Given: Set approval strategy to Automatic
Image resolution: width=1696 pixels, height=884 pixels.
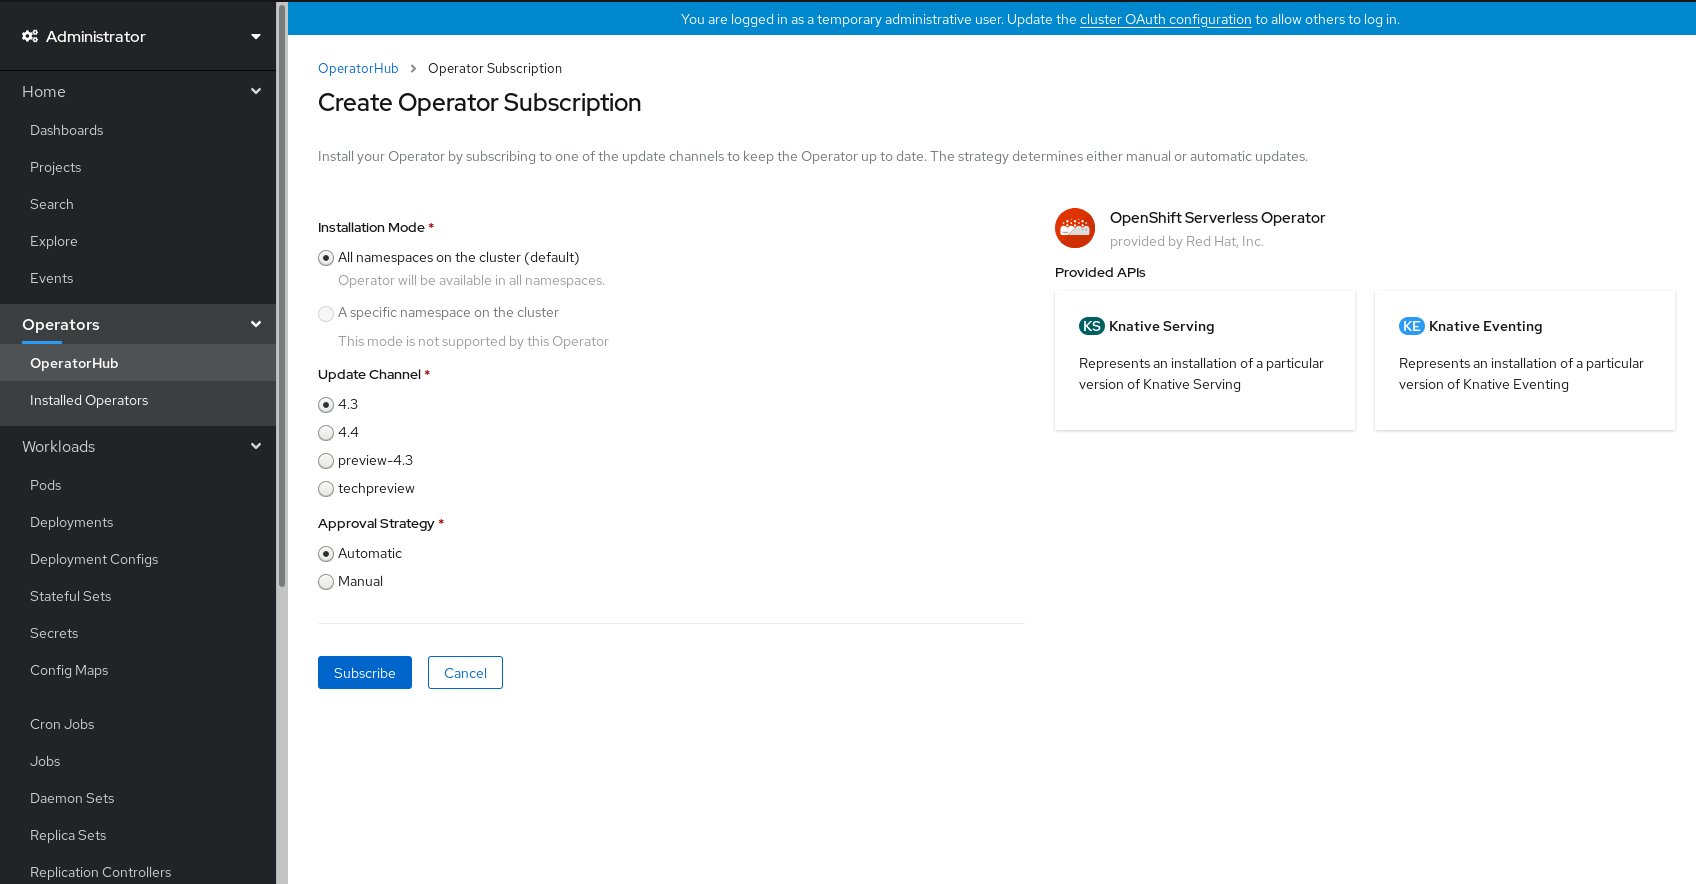Looking at the screenshot, I should (x=326, y=554).
